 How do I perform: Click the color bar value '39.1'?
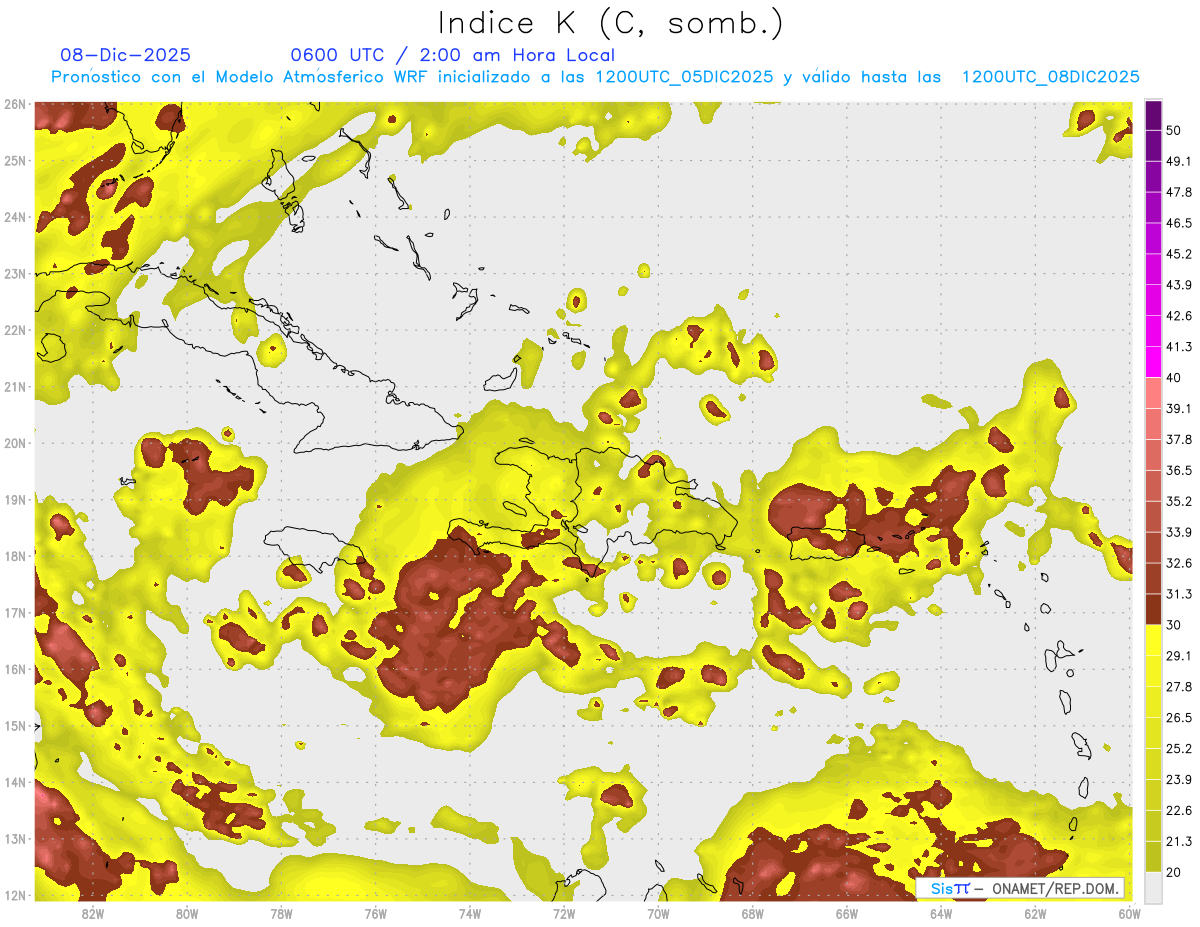[x=1178, y=409]
